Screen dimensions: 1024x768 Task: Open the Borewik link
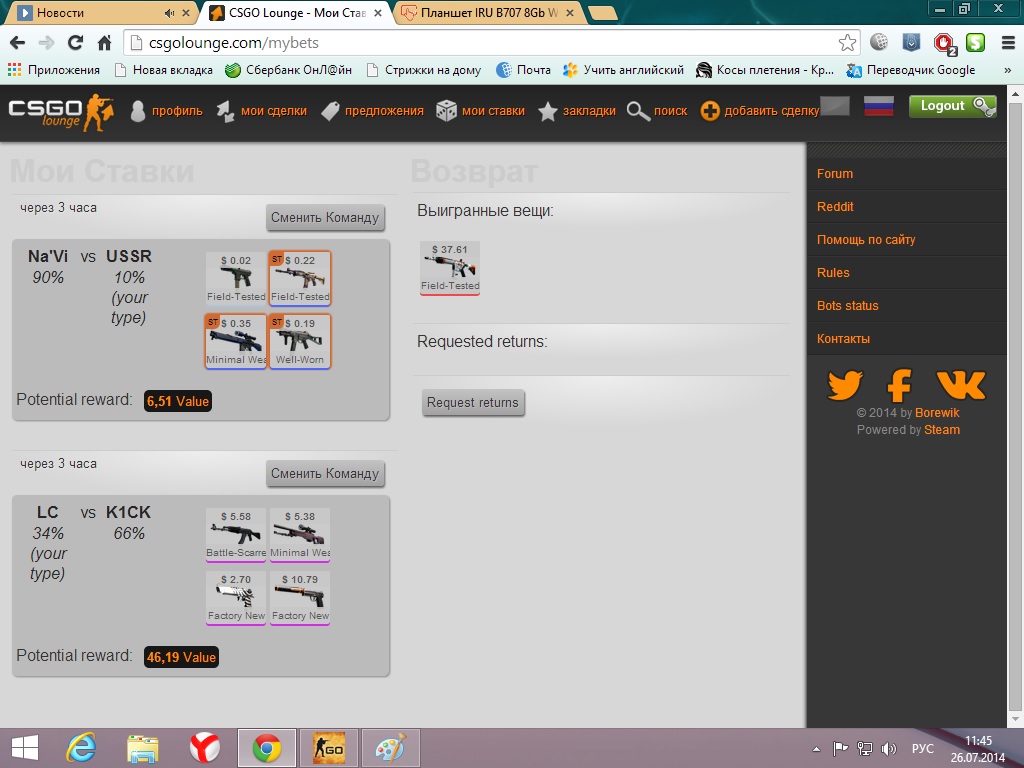(x=937, y=413)
